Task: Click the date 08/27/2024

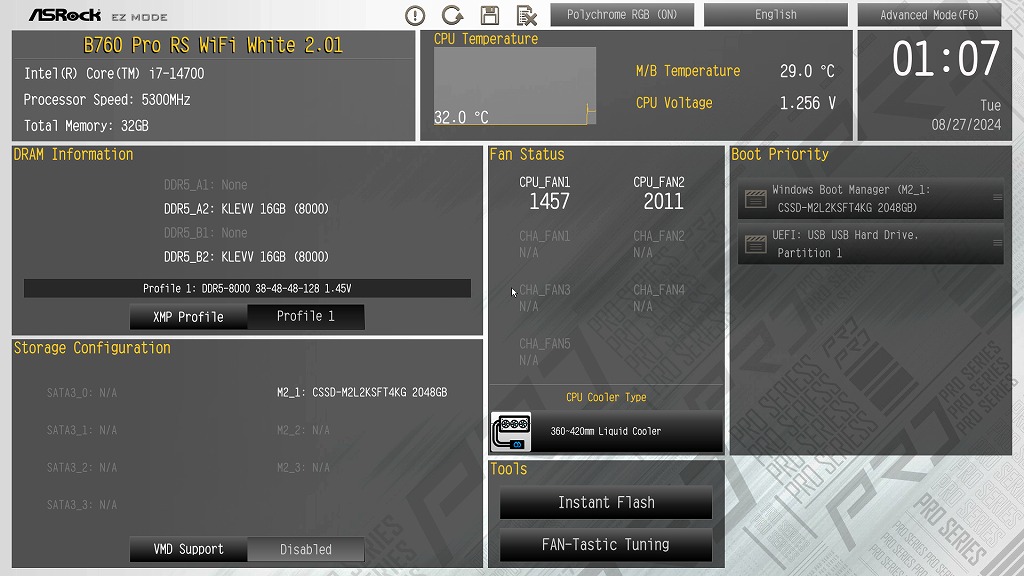Action: pyautogui.click(x=966, y=125)
